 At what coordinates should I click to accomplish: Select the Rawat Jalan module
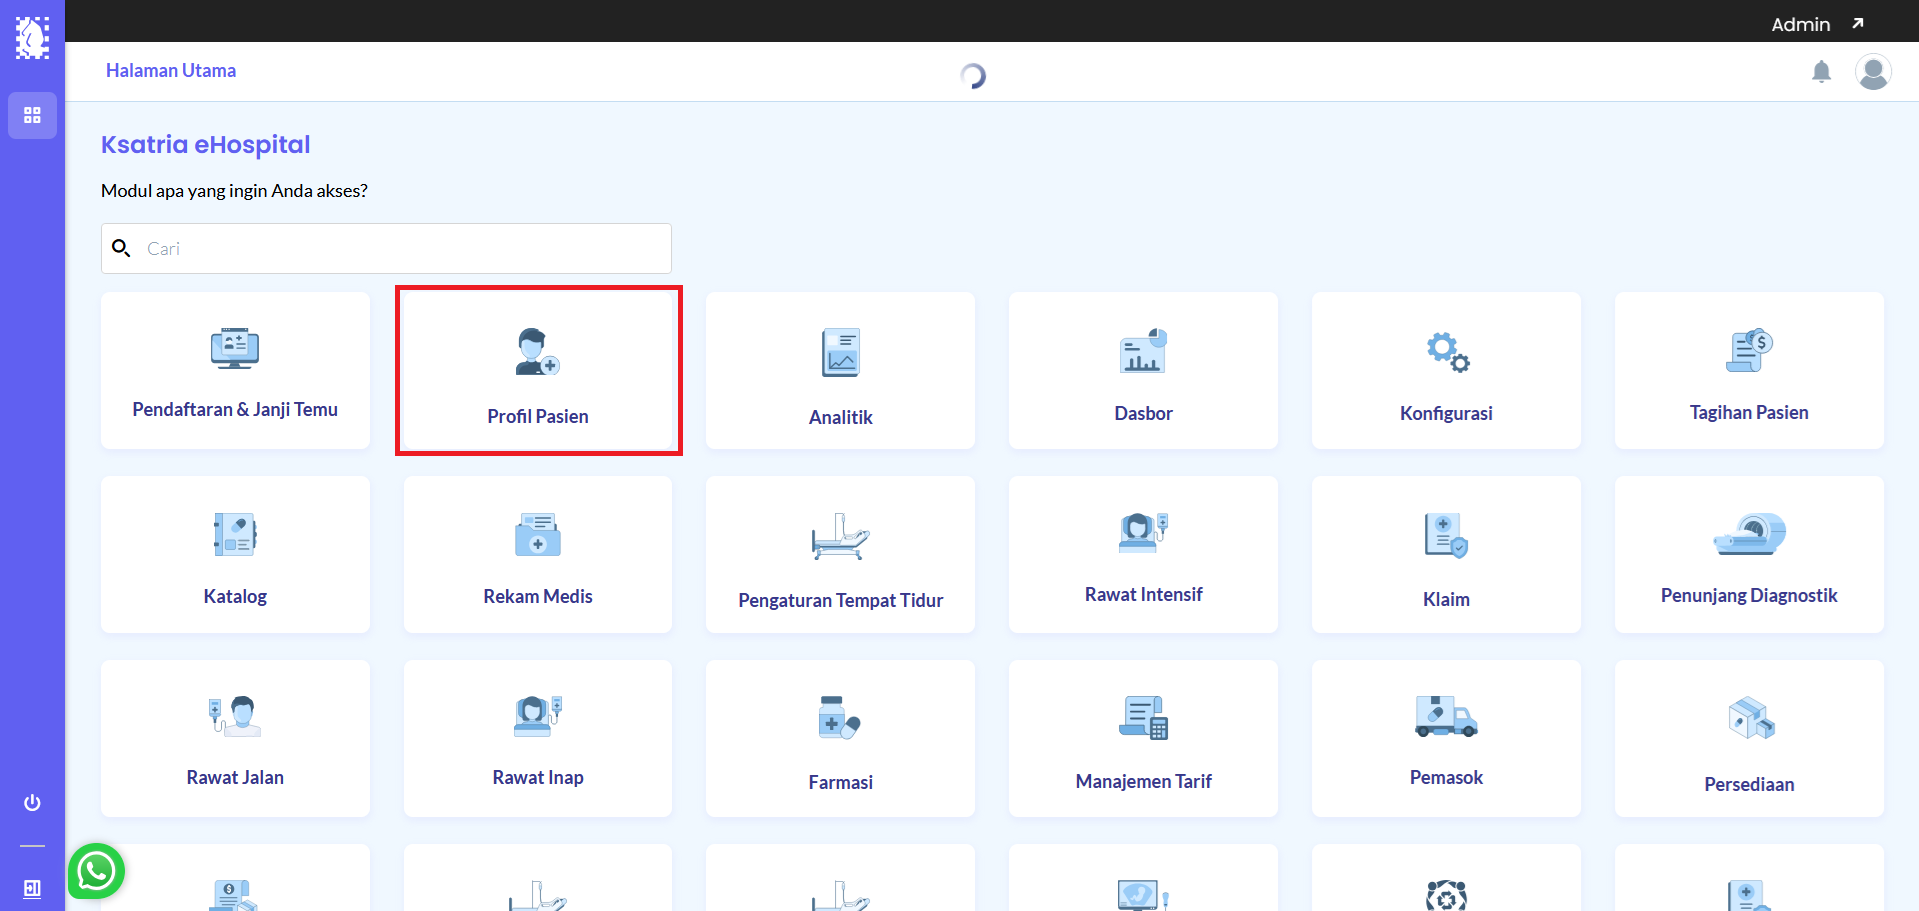(235, 738)
